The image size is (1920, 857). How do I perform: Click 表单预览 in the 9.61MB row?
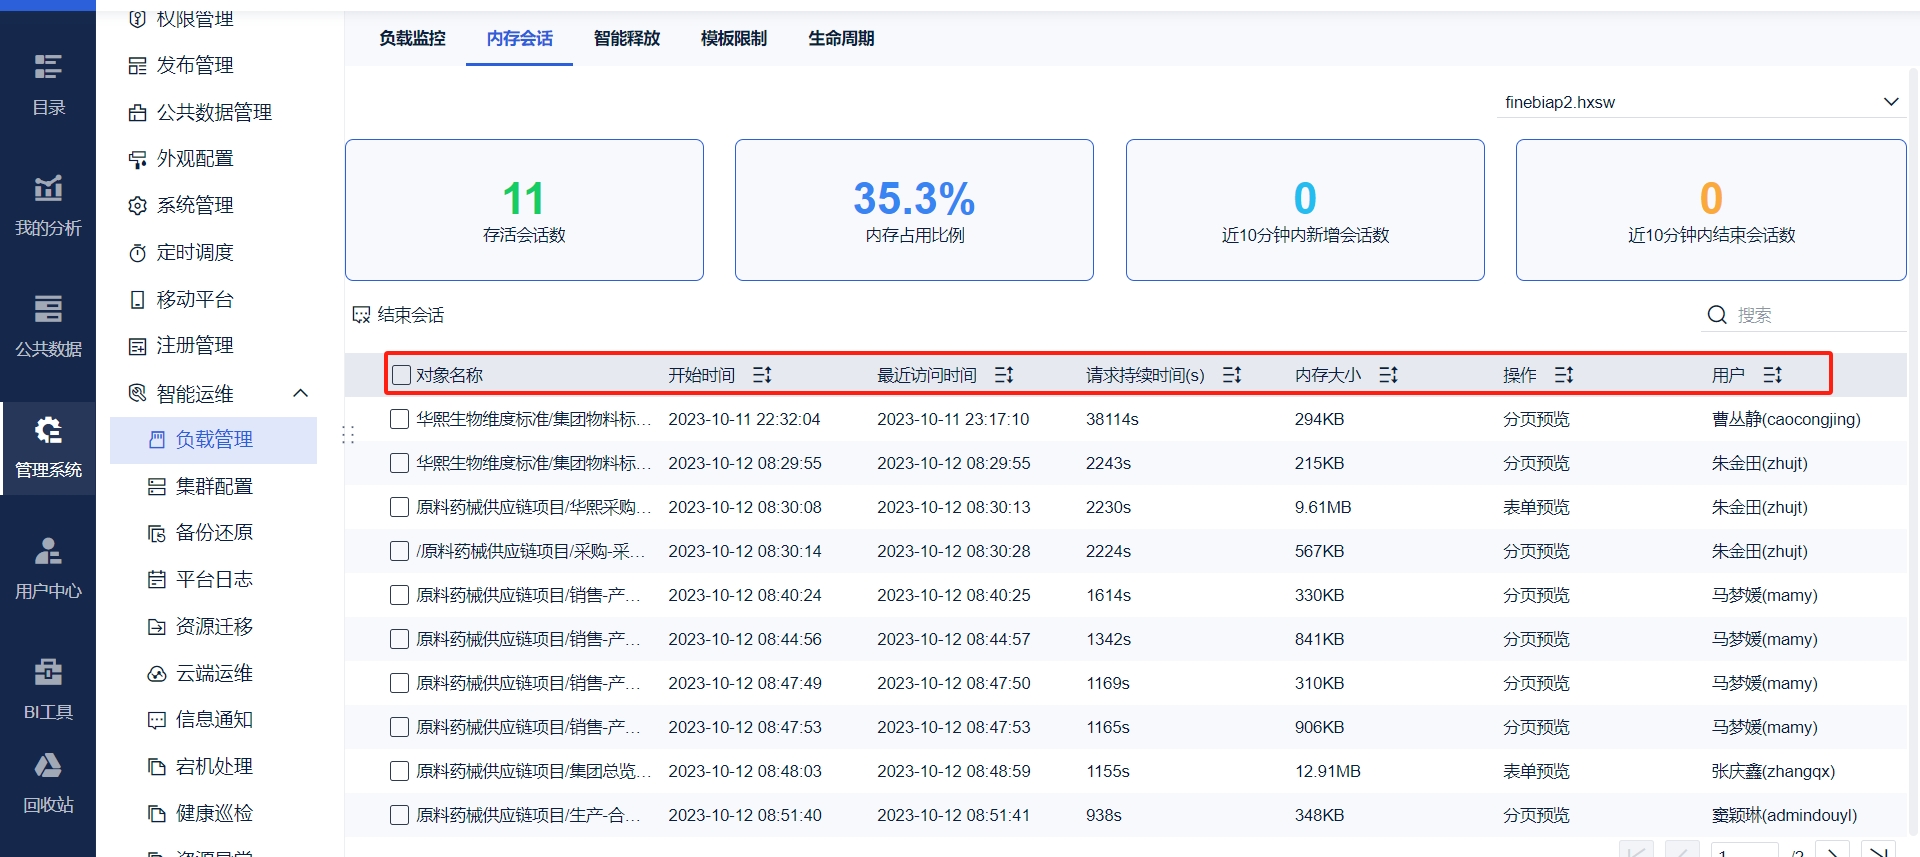(1536, 507)
